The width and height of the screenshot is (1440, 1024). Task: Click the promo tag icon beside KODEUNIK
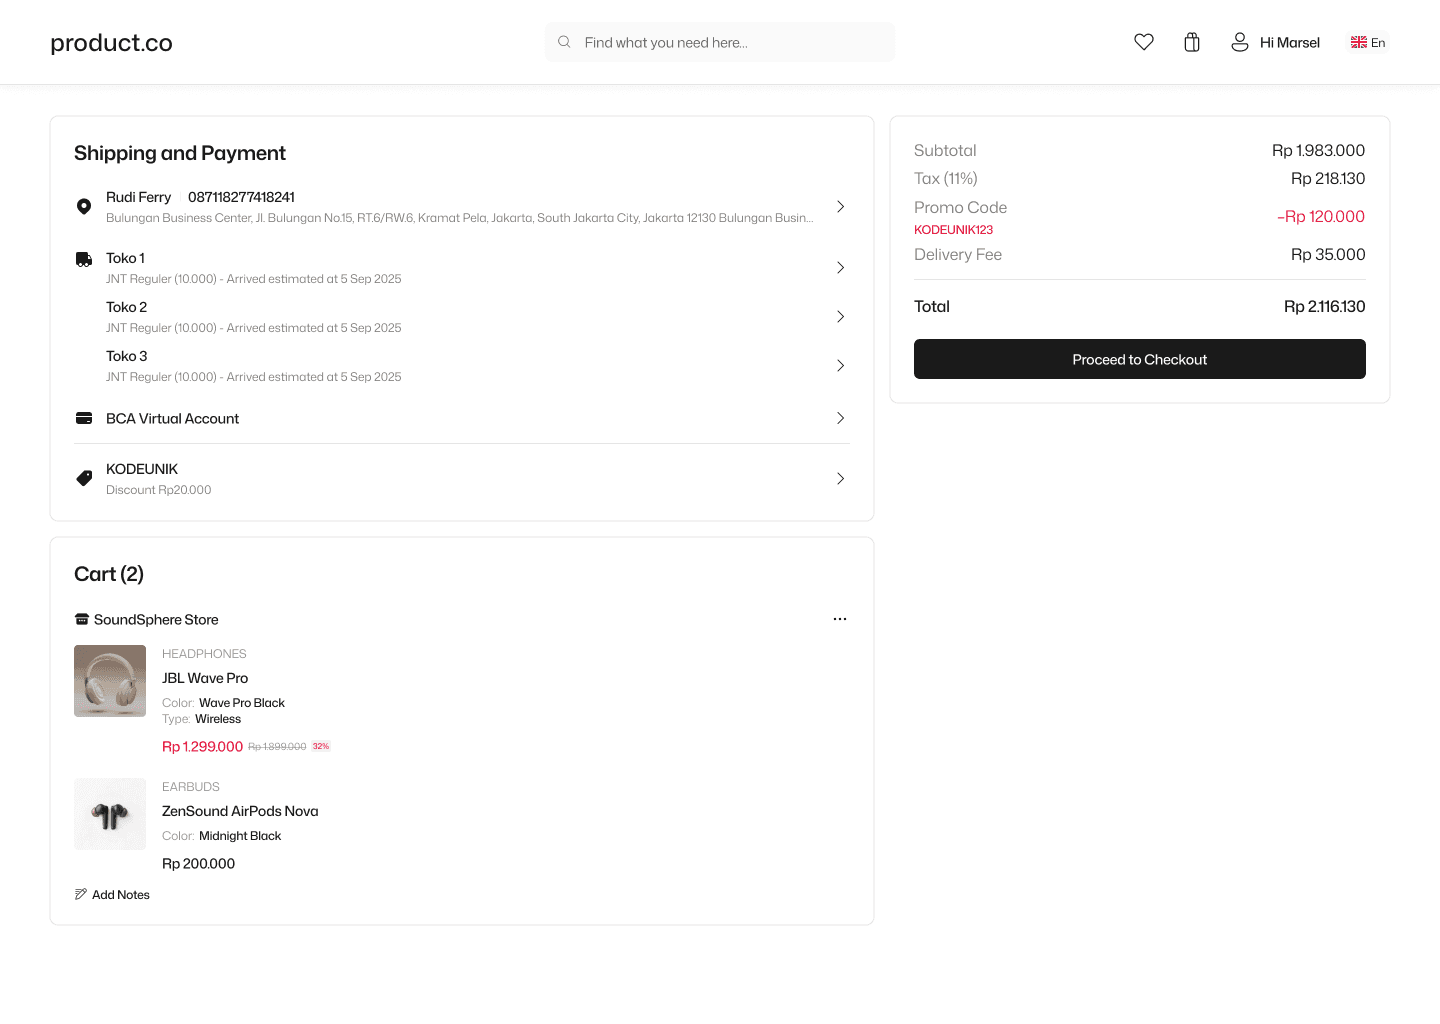[x=84, y=478]
